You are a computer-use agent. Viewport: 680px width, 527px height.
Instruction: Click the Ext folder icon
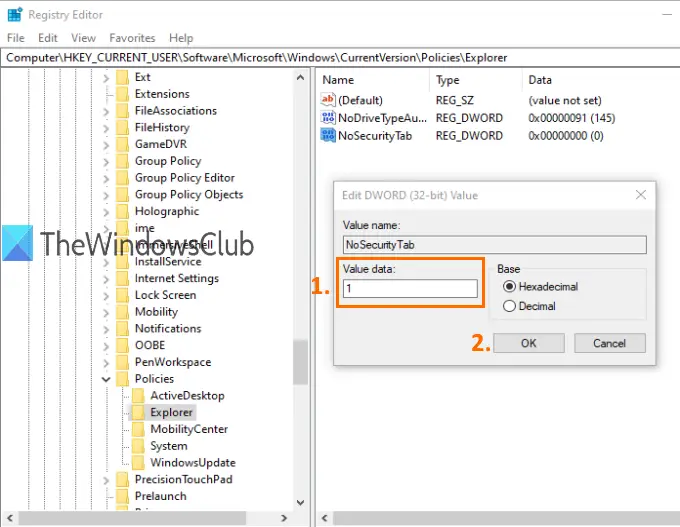coord(123,77)
